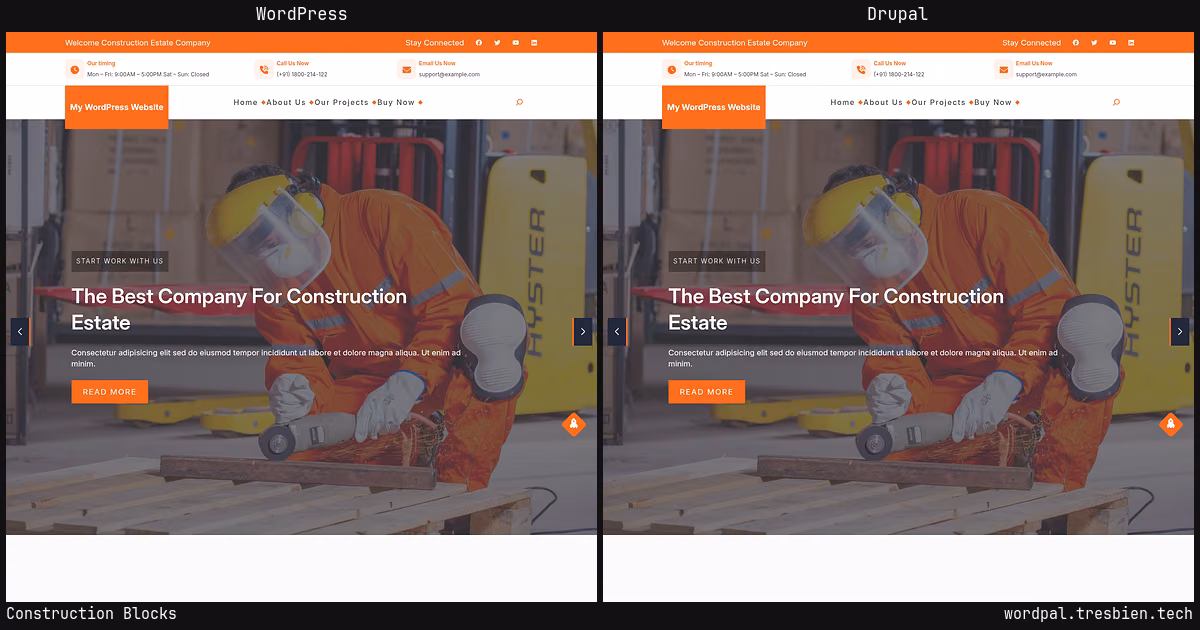The width and height of the screenshot is (1200, 630).
Task: Click wordpal.tresbien.tech footer text
Action: click(1098, 614)
